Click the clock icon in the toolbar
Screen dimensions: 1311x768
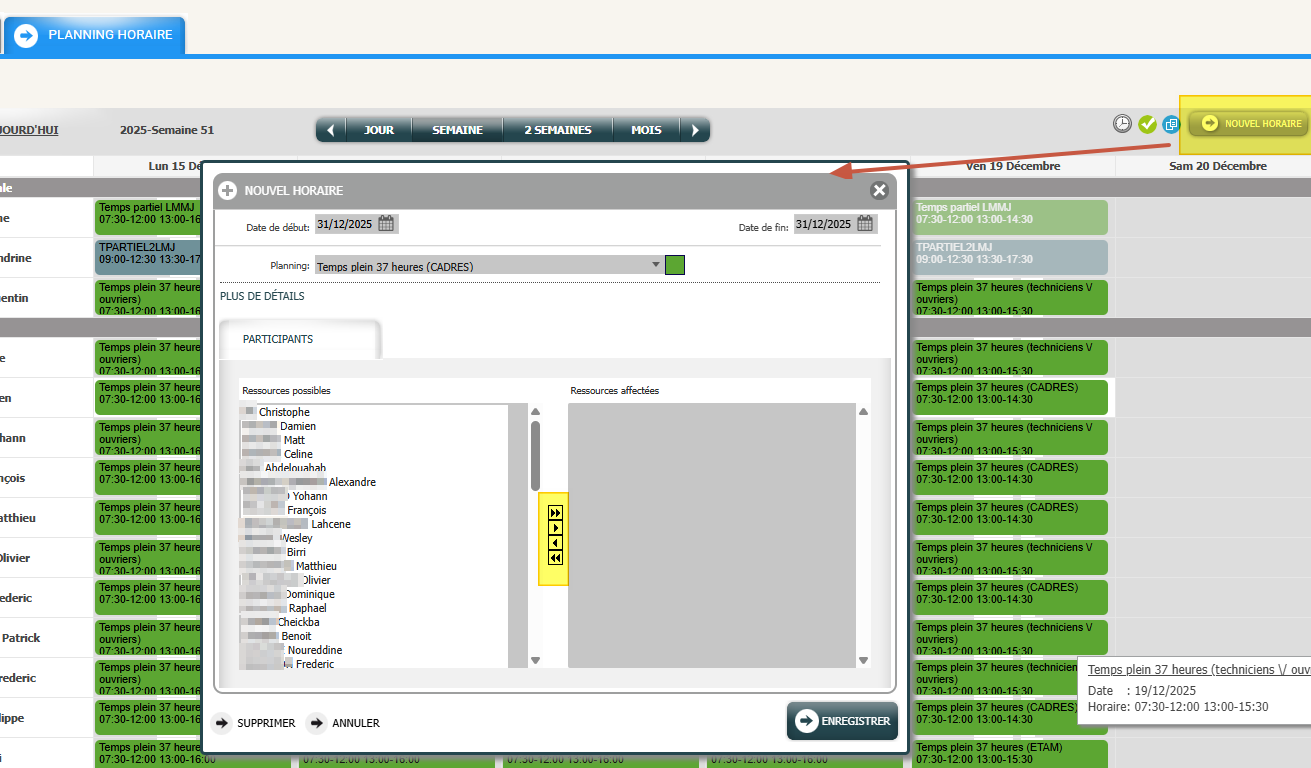tap(1123, 124)
